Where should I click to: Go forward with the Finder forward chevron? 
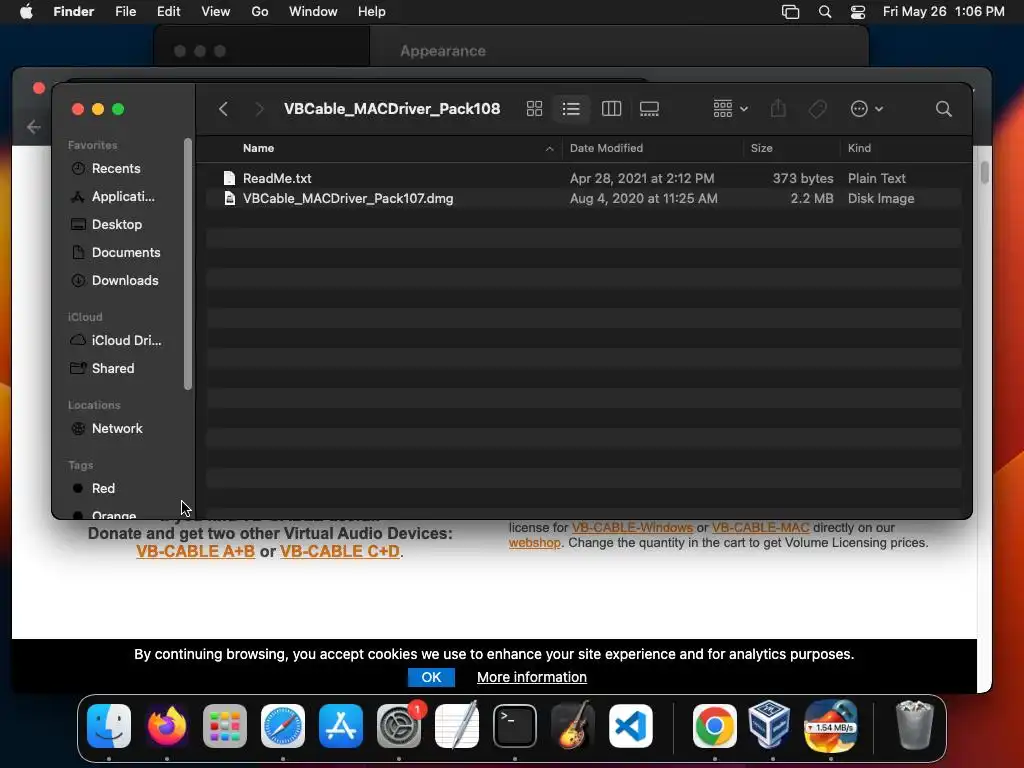(259, 109)
